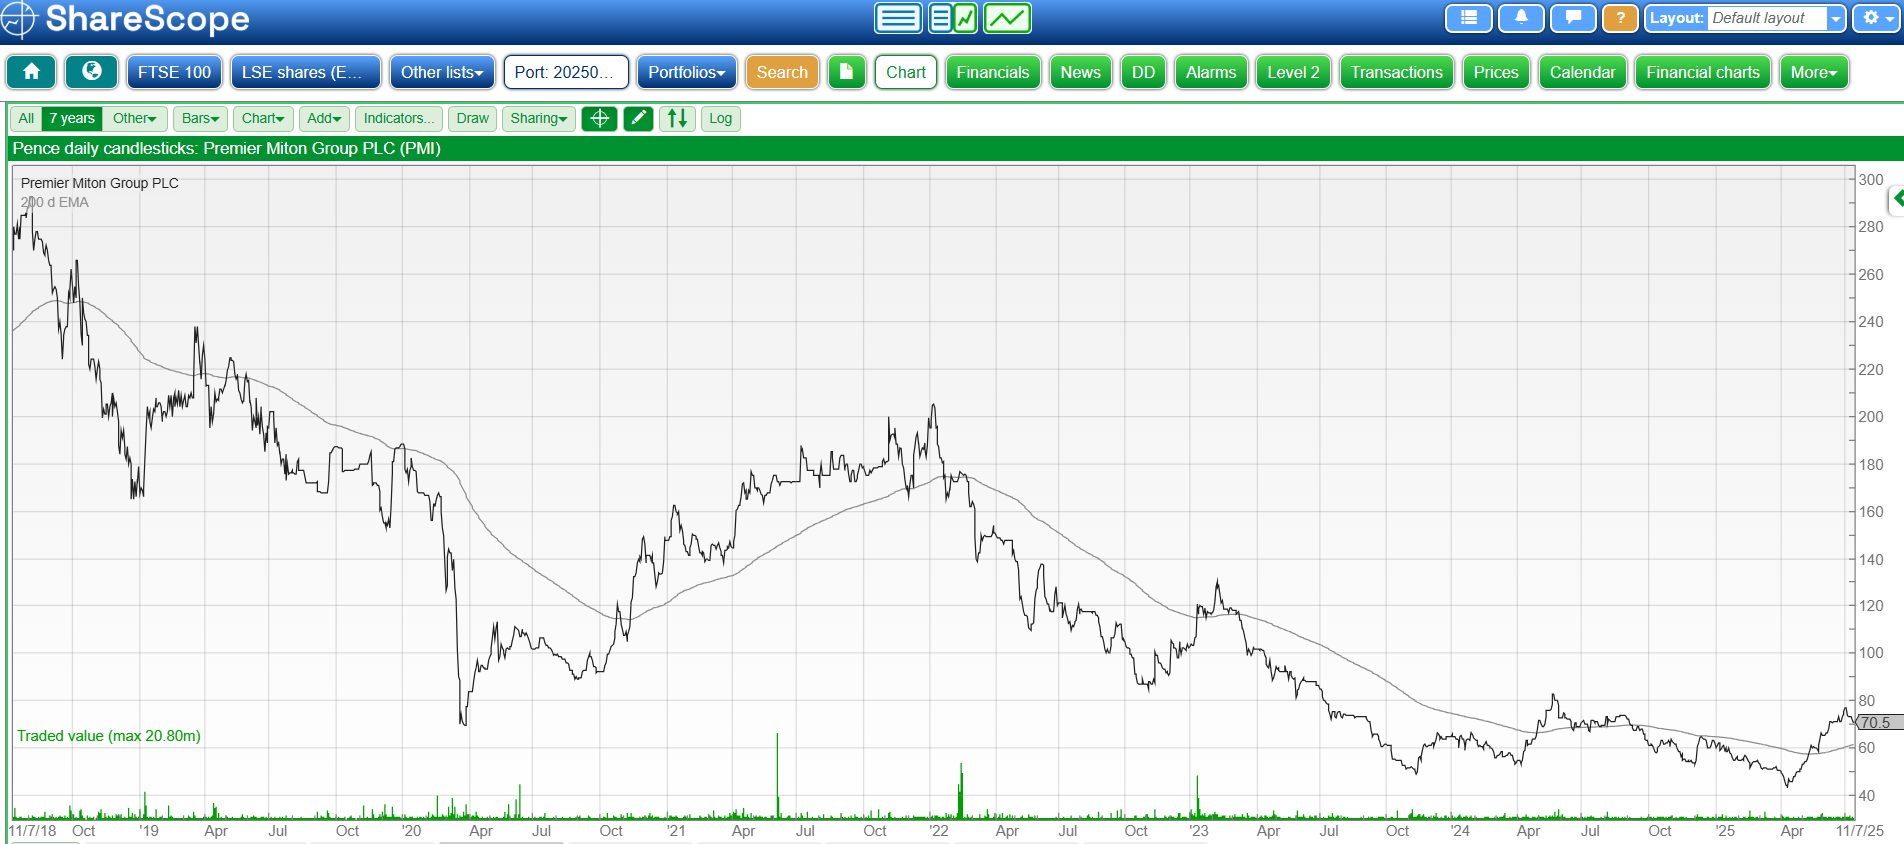Set chart range to All
1904x844 pixels.
(26, 118)
